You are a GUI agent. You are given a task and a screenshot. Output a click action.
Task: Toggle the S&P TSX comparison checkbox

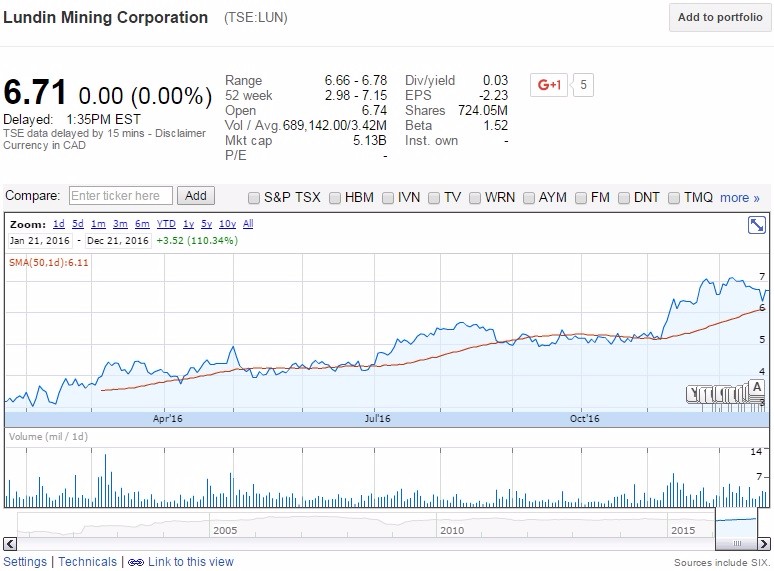pos(254,198)
